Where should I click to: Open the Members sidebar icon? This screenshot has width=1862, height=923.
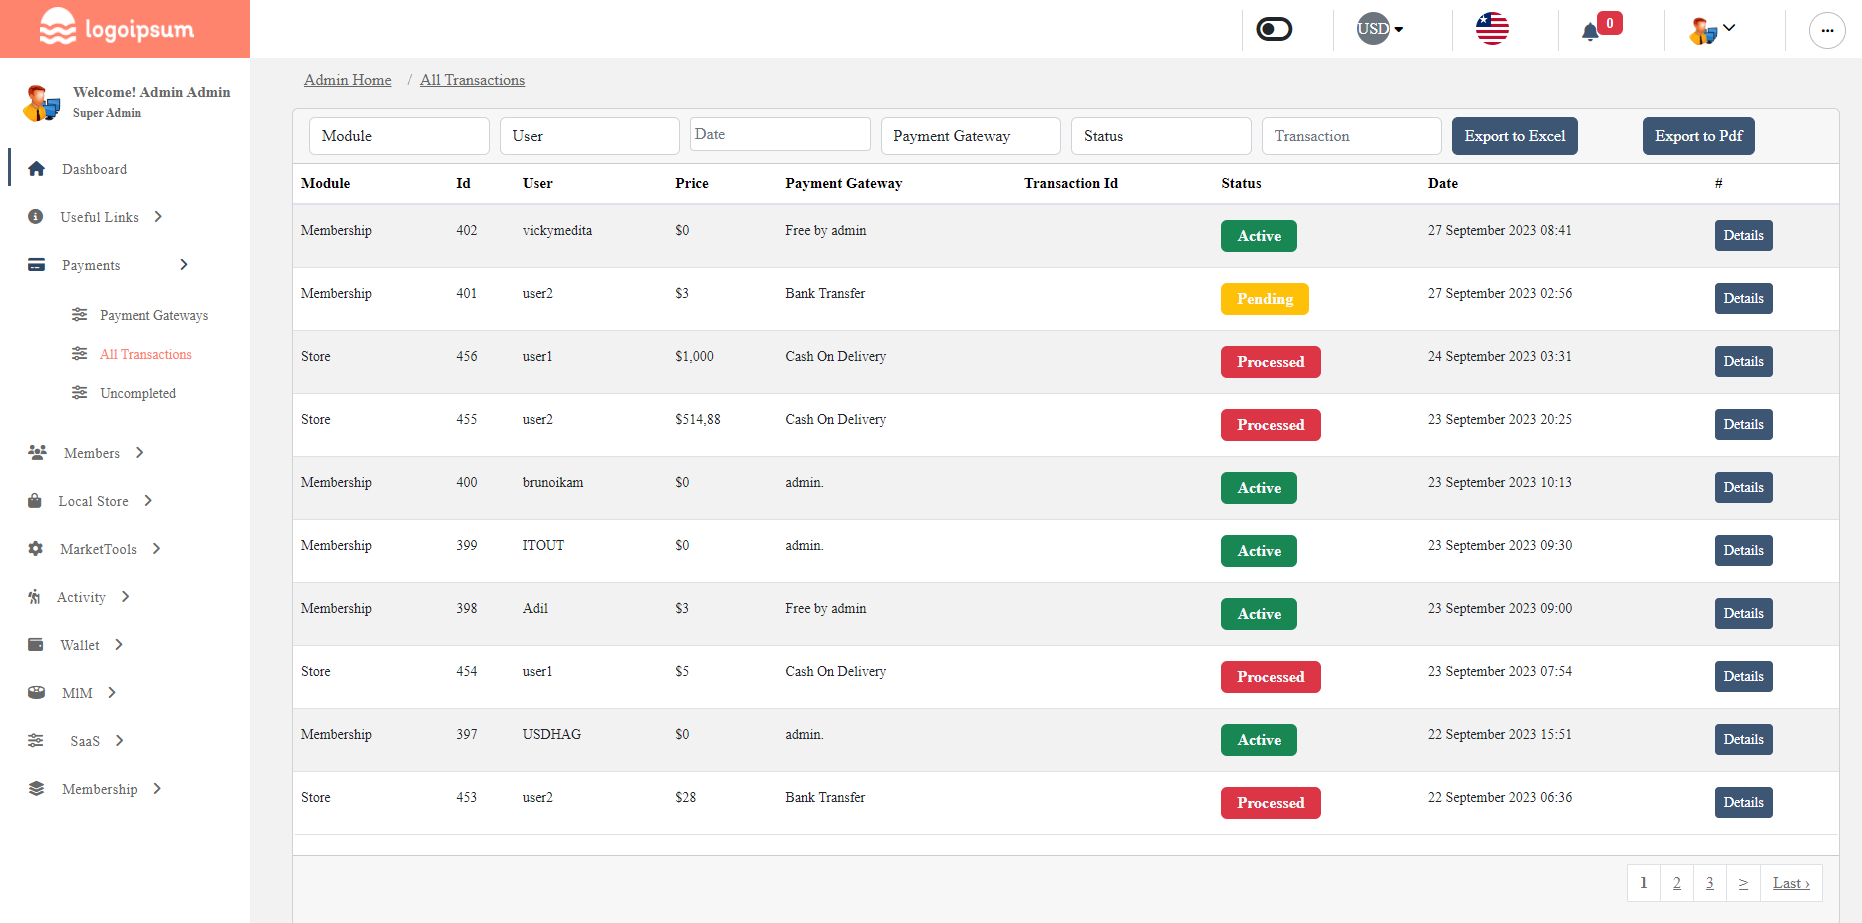tap(37, 452)
